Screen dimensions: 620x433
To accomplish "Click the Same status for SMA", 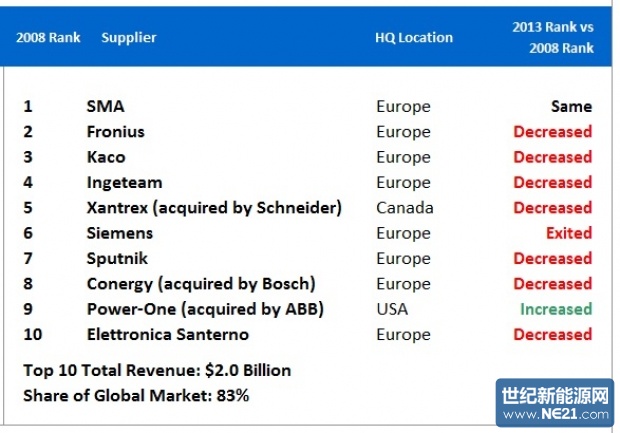I will pyautogui.click(x=571, y=106).
